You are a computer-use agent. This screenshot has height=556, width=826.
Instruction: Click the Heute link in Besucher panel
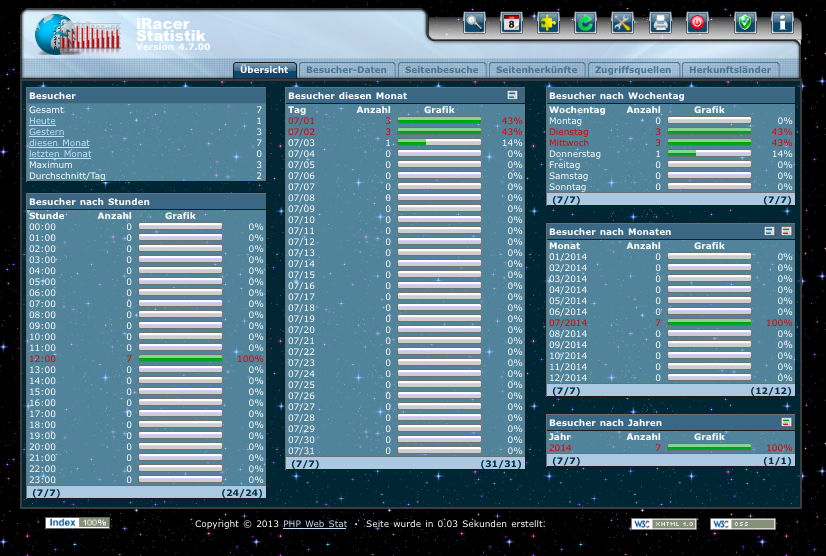tap(42, 121)
